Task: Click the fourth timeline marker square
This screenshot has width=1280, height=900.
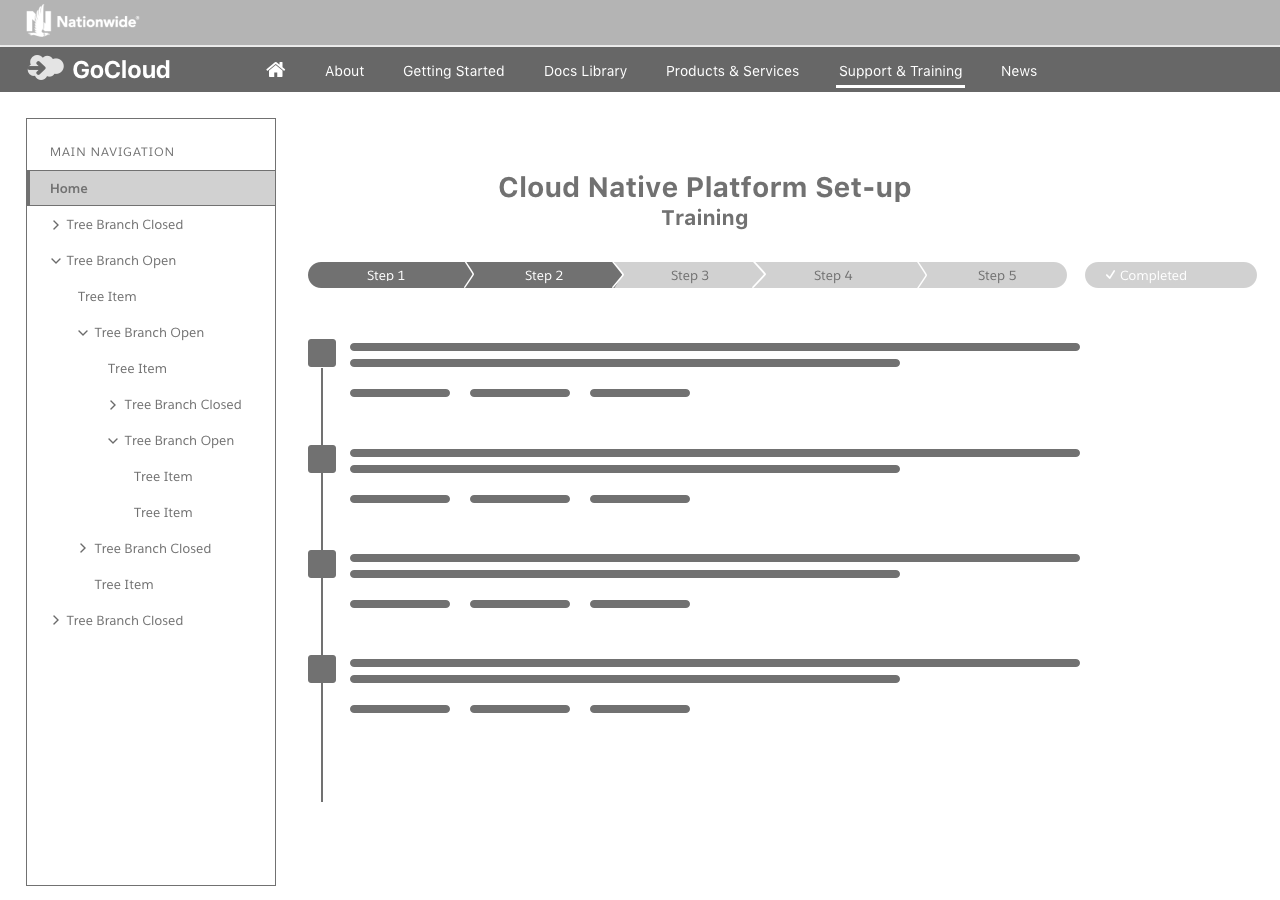Action: coord(322,669)
